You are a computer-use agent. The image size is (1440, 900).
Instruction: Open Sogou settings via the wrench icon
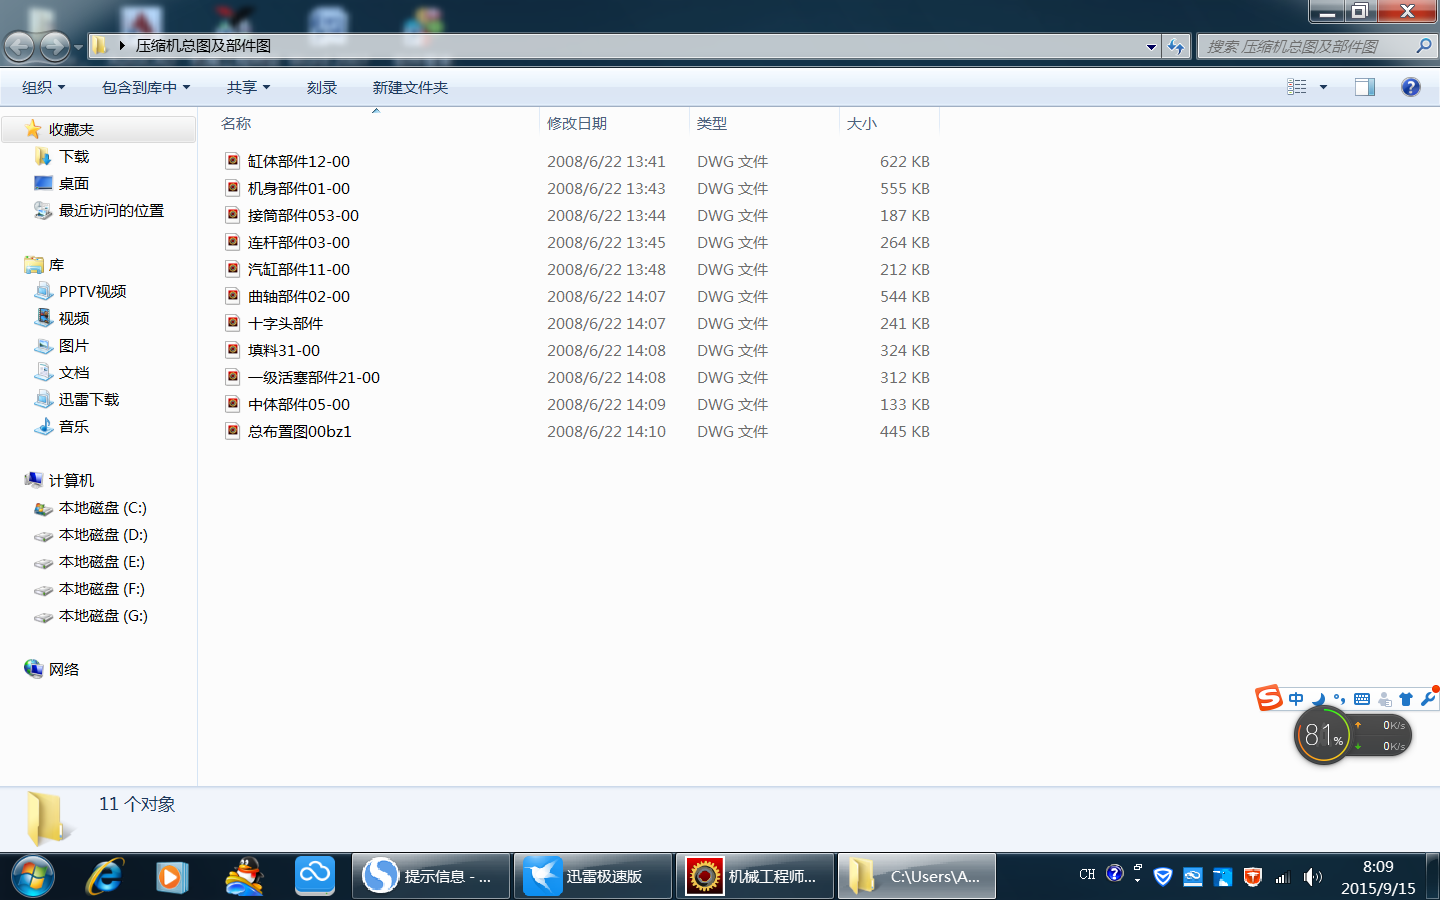[x=1428, y=699]
